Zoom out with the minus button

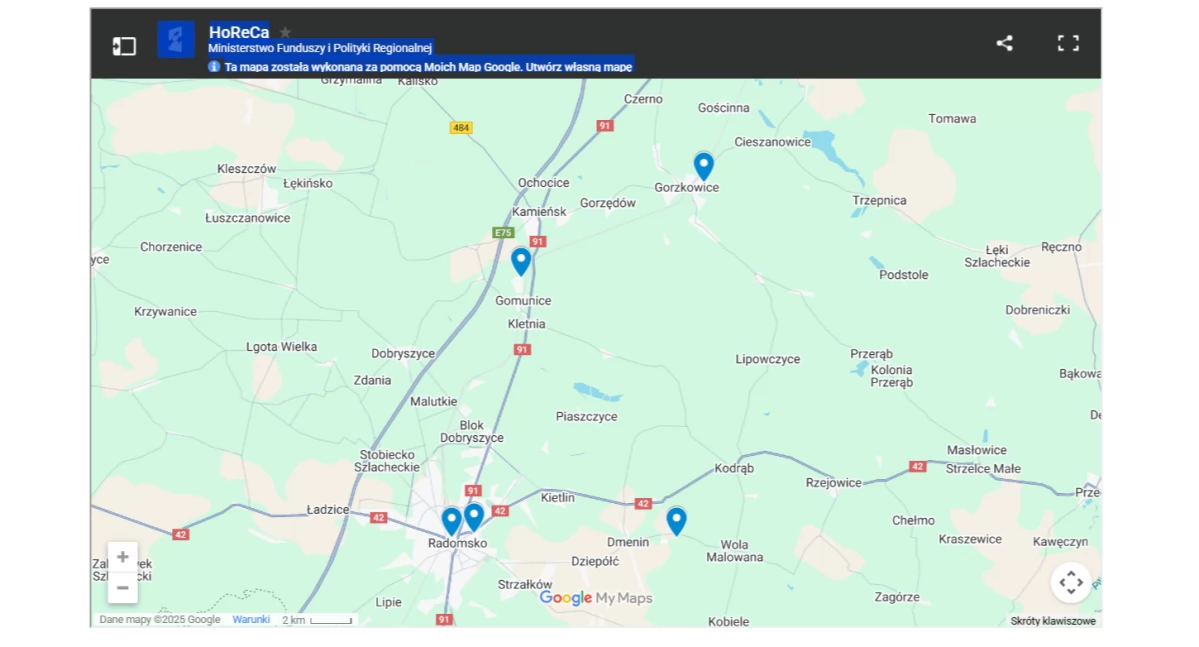tap(122, 588)
